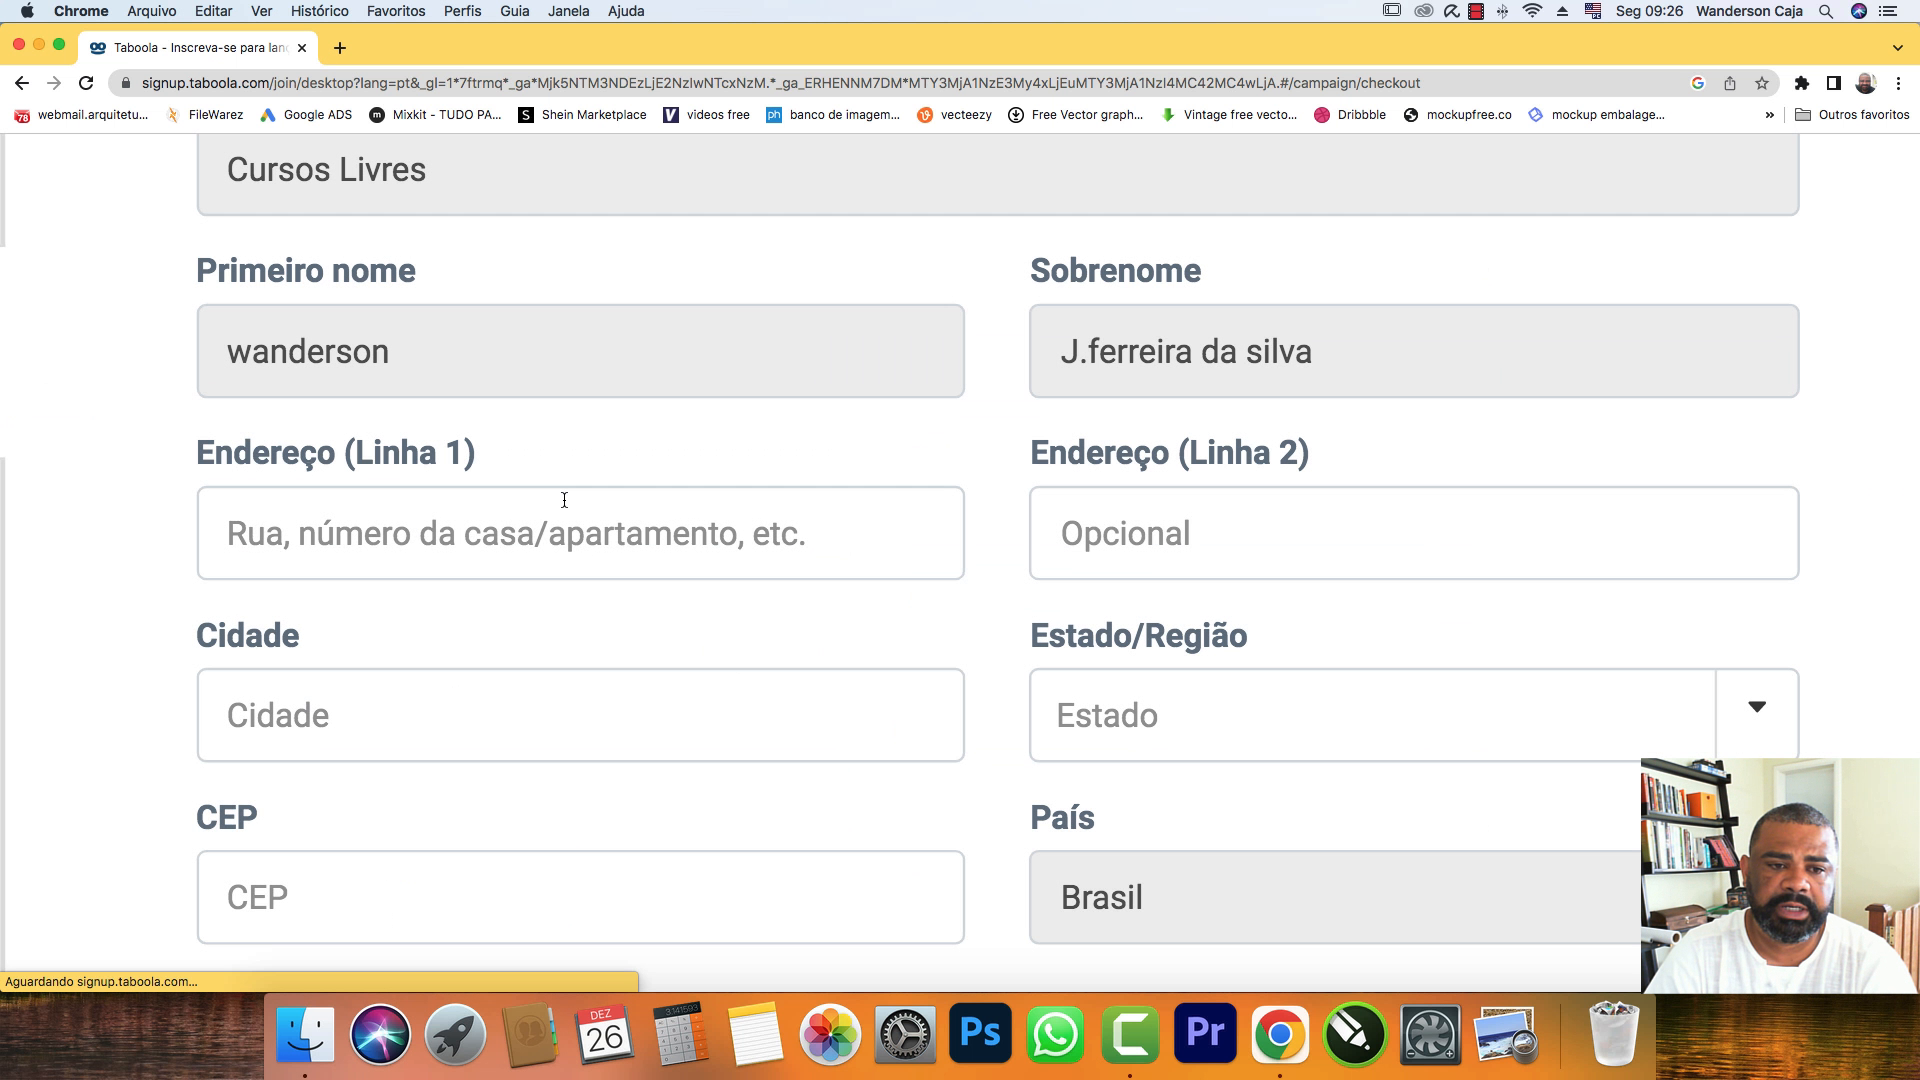1920x1080 pixels.
Task: Open the Chrome extensions puzzle icon
Action: [1801, 83]
